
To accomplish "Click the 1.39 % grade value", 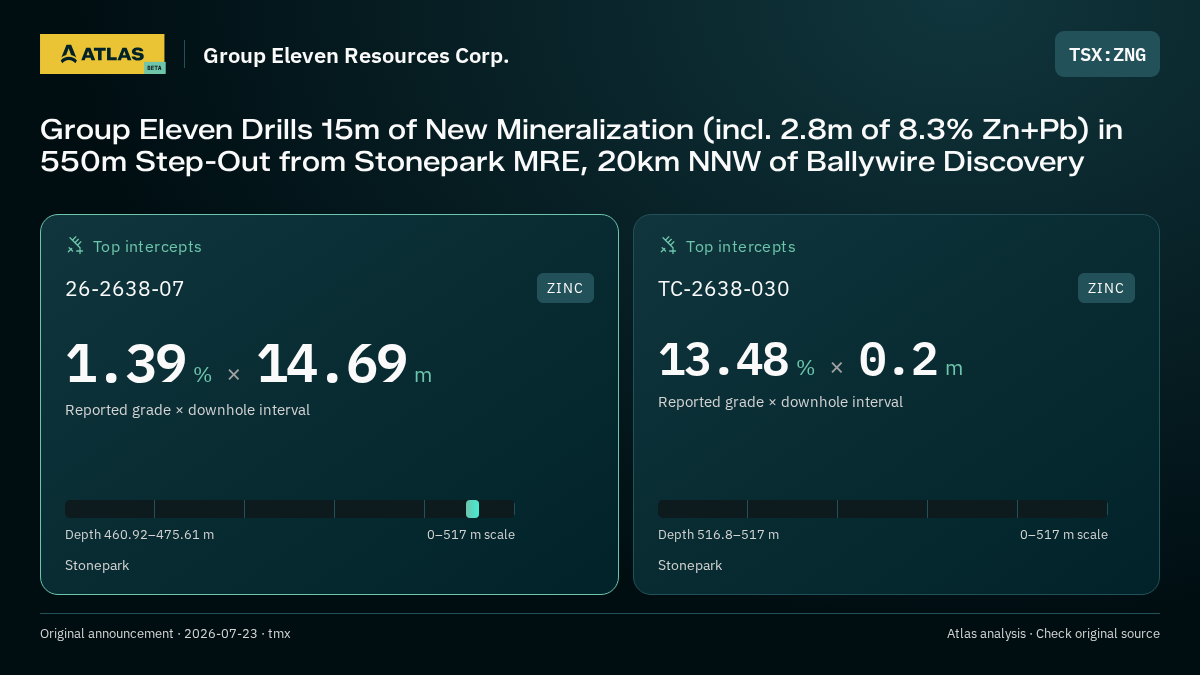I will click(139, 364).
